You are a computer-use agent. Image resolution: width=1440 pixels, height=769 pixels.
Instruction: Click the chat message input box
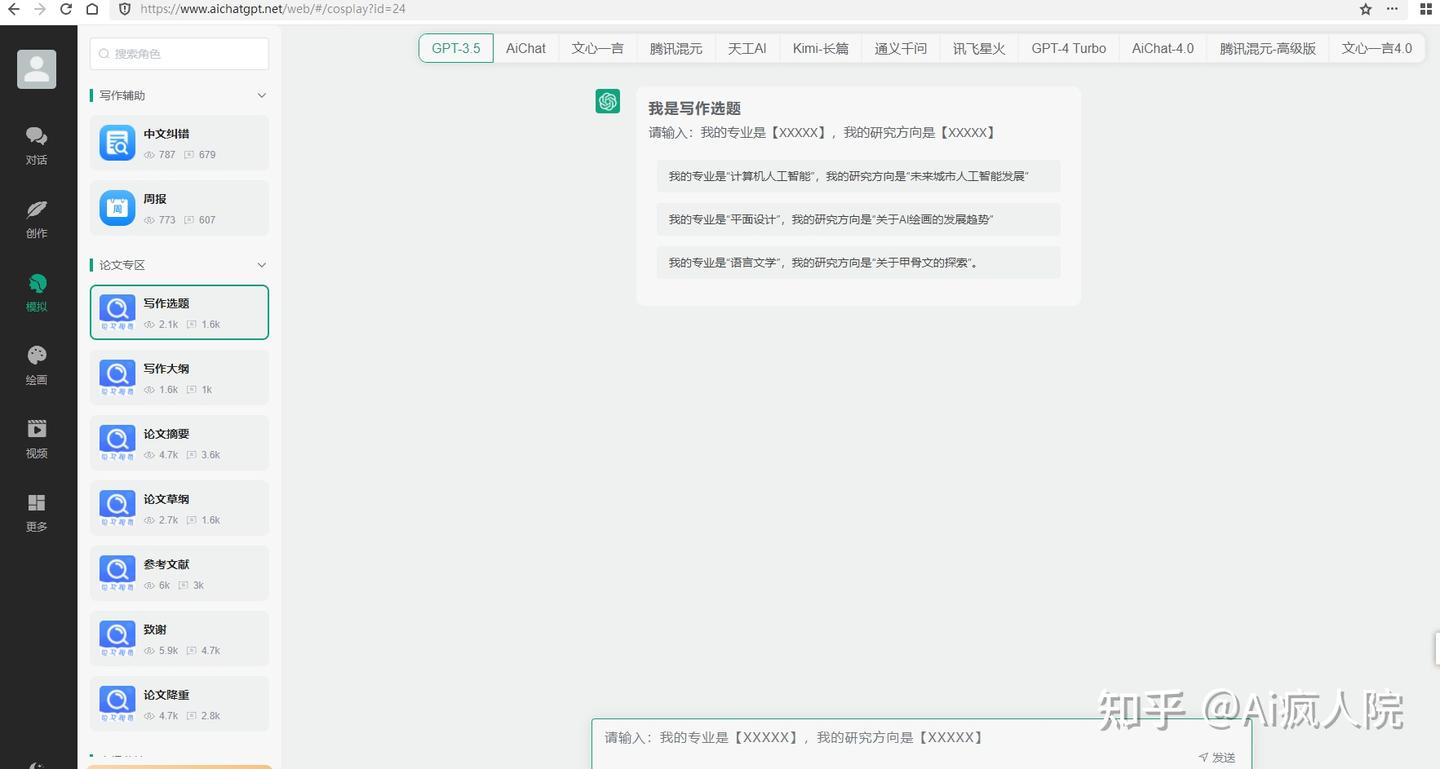pyautogui.click(x=921, y=743)
